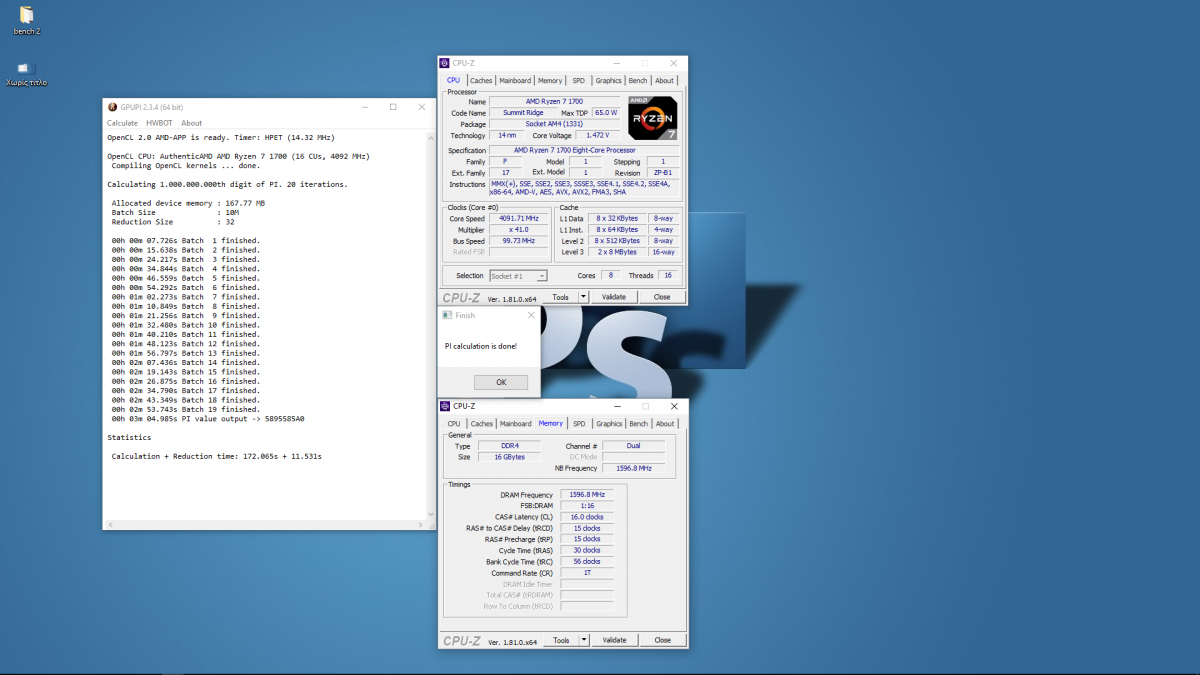Click the DDR4 memory Type value
Image resolution: width=1200 pixels, height=675 pixels.
508,446
